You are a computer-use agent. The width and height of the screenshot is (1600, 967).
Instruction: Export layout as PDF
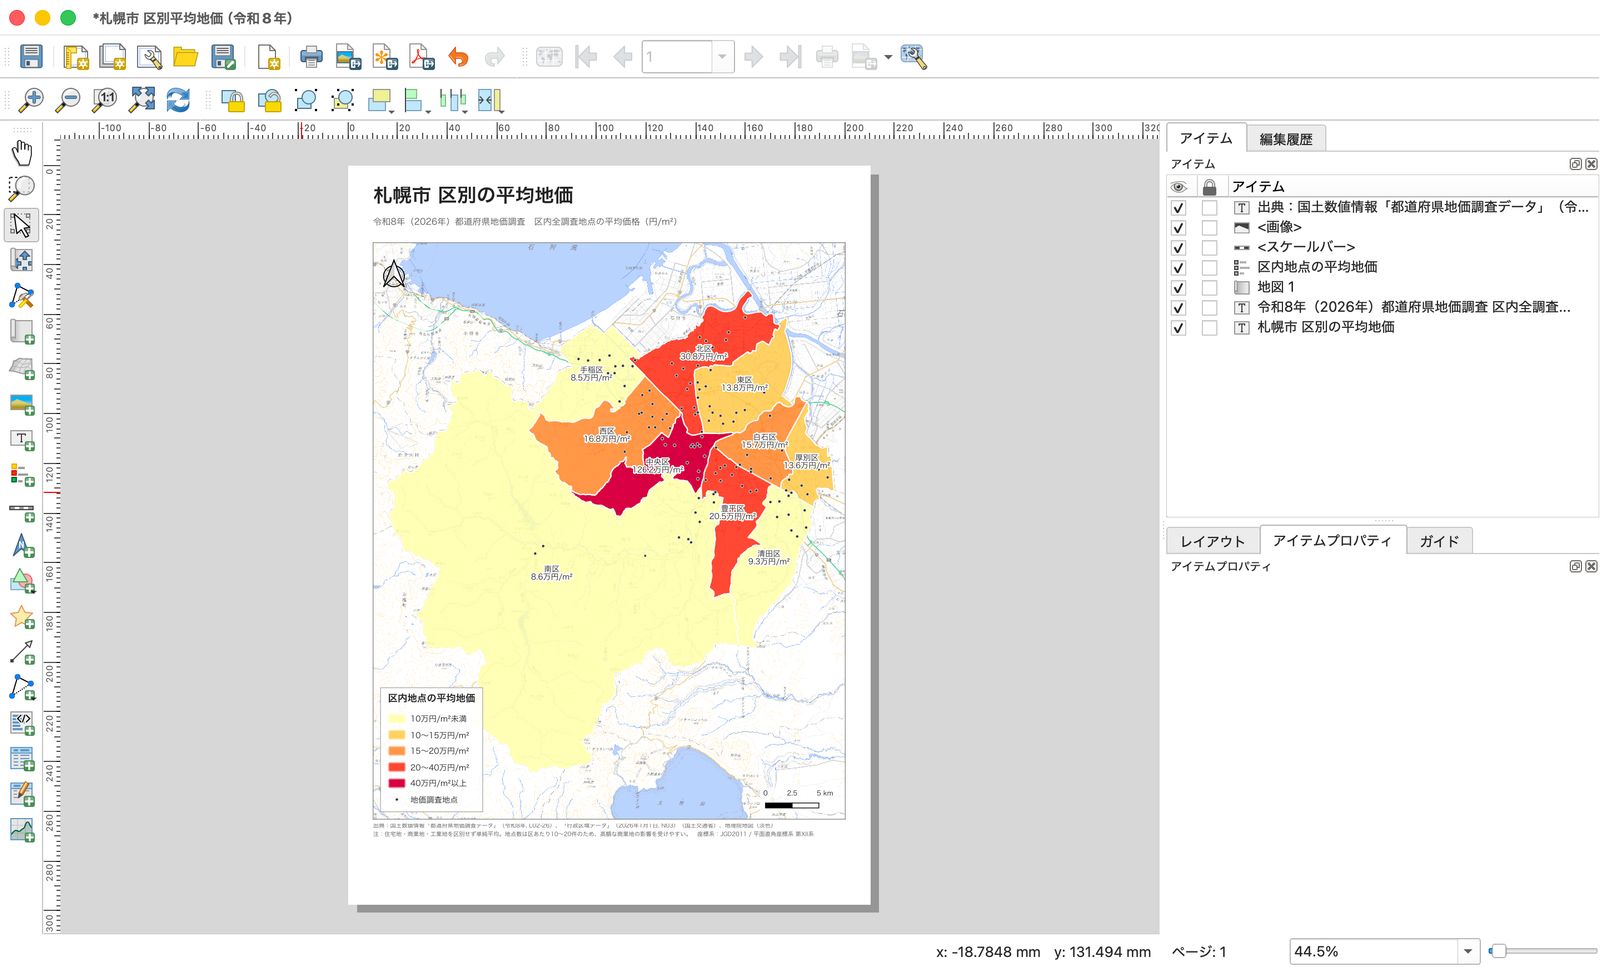click(422, 57)
